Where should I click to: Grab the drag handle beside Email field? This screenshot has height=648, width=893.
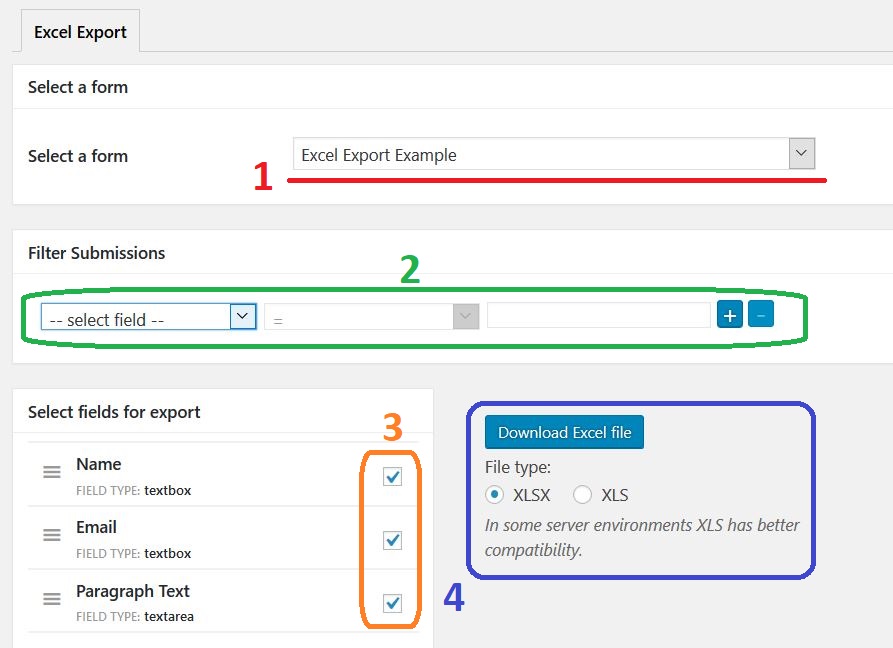[52, 536]
